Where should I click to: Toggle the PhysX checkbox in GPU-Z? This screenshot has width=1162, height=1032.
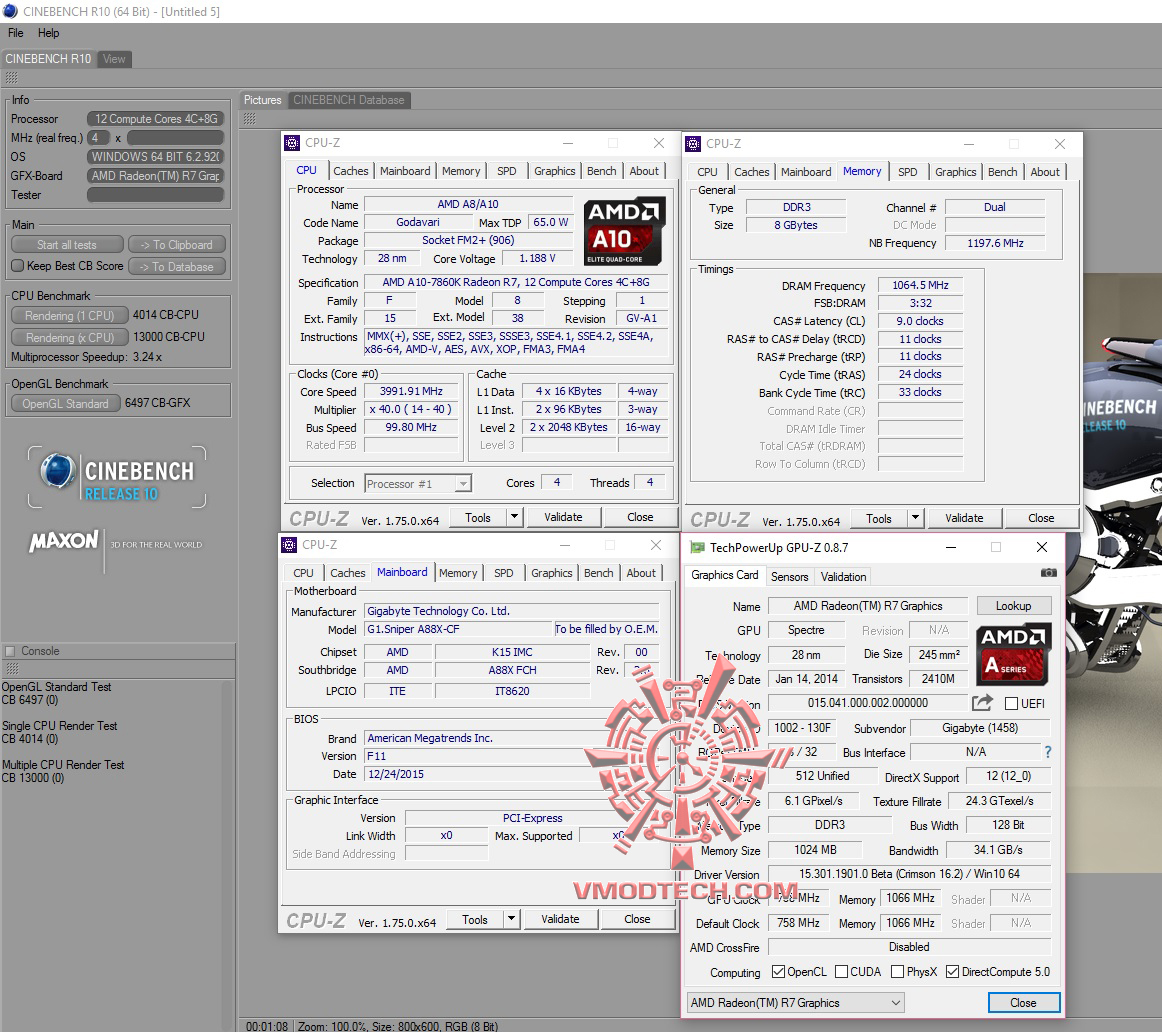tap(897, 971)
